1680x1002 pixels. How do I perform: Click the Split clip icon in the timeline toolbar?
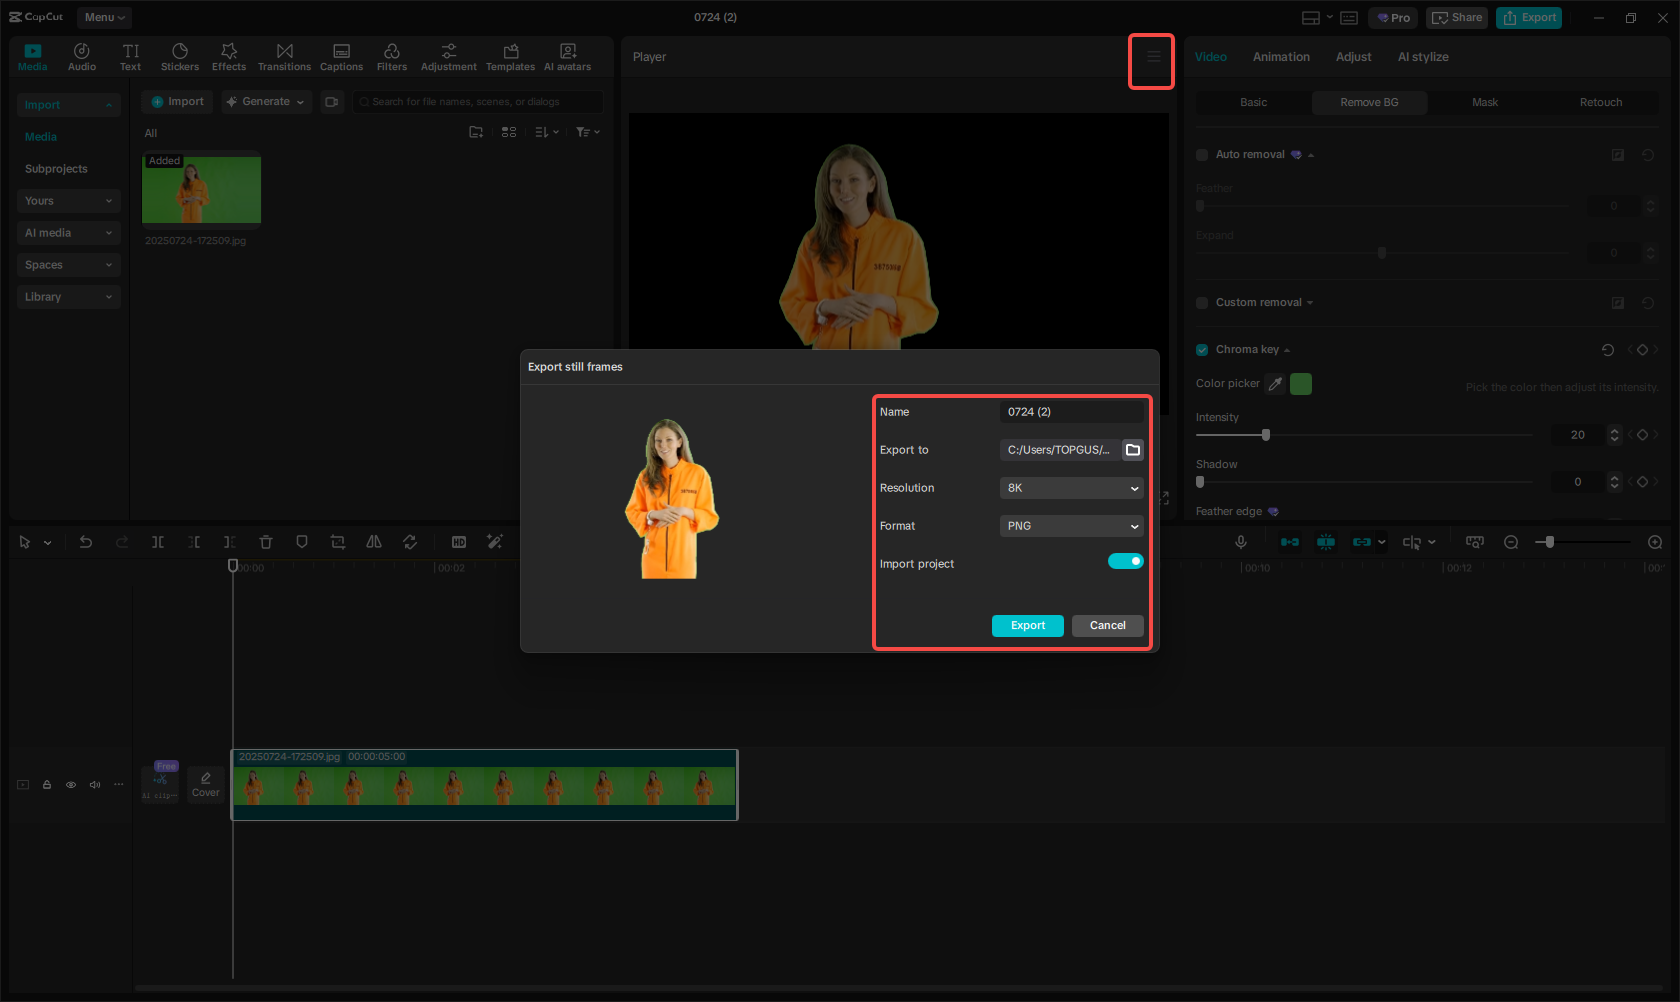pyautogui.click(x=158, y=541)
